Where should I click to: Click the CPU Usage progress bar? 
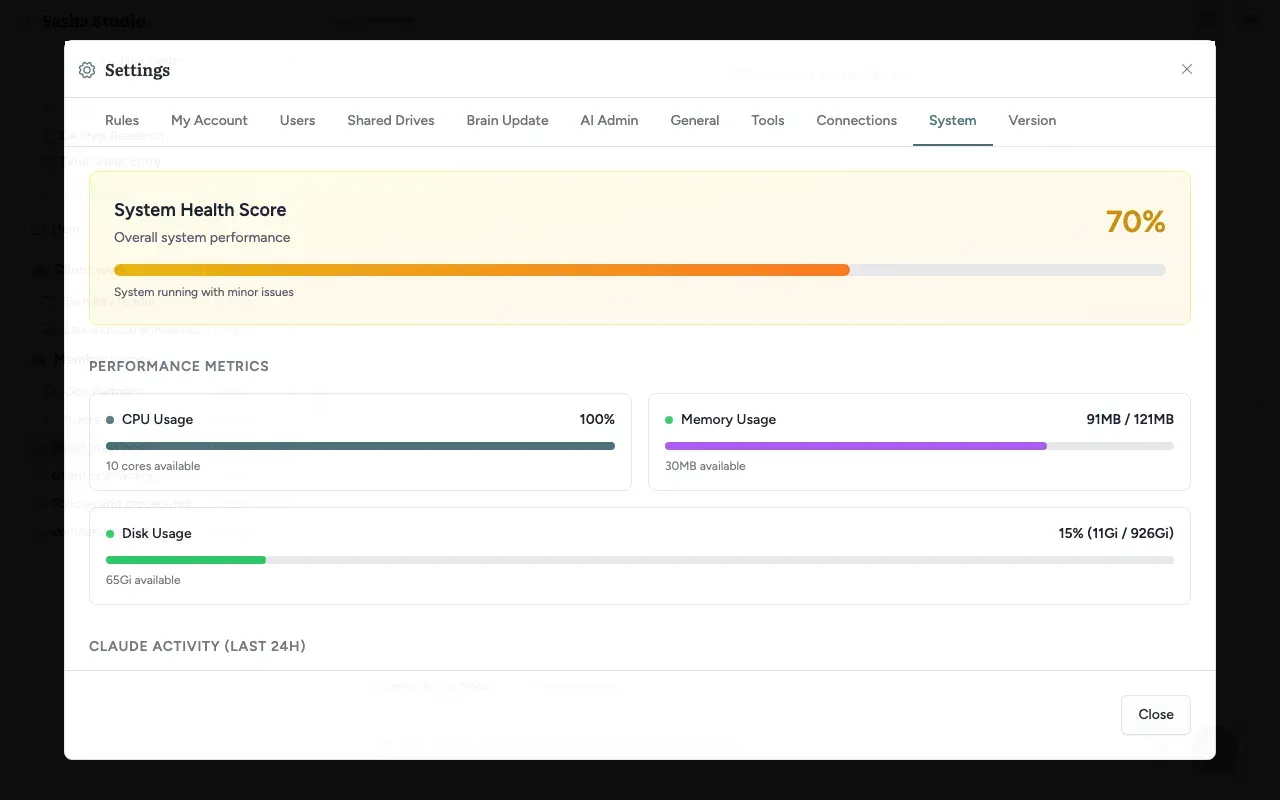(x=360, y=446)
